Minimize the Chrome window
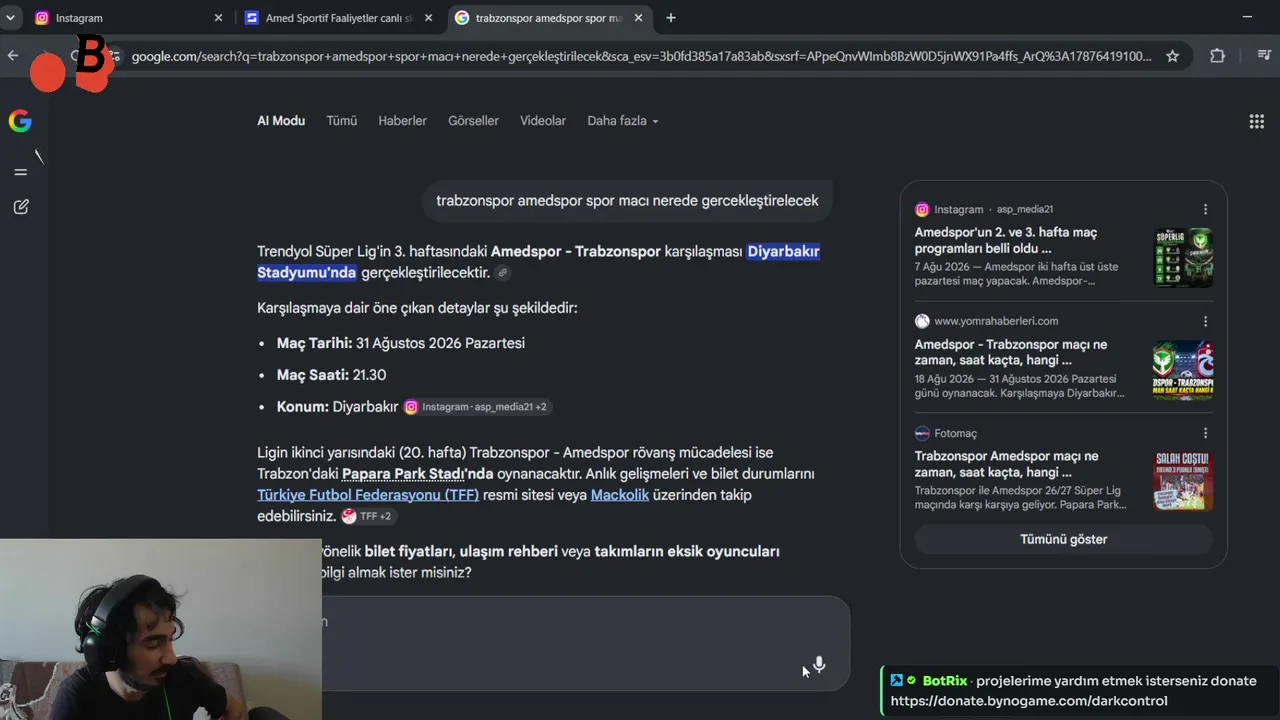 coord(1247,17)
